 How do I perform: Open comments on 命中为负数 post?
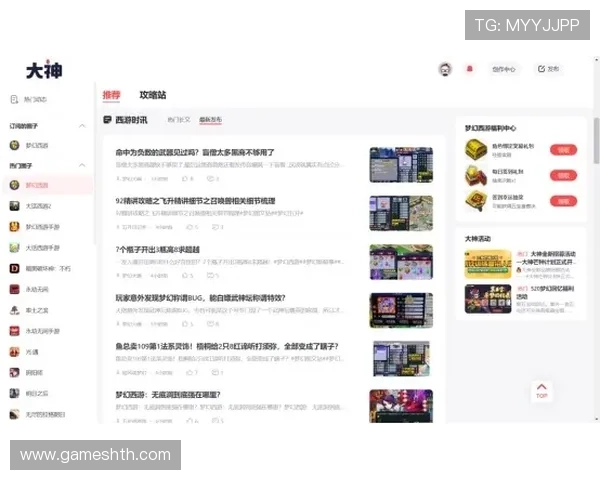pyautogui.click(x=213, y=179)
